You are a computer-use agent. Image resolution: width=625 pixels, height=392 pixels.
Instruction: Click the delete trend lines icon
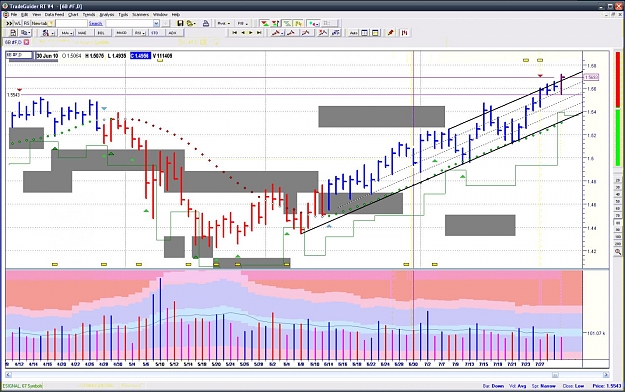[x=322, y=33]
